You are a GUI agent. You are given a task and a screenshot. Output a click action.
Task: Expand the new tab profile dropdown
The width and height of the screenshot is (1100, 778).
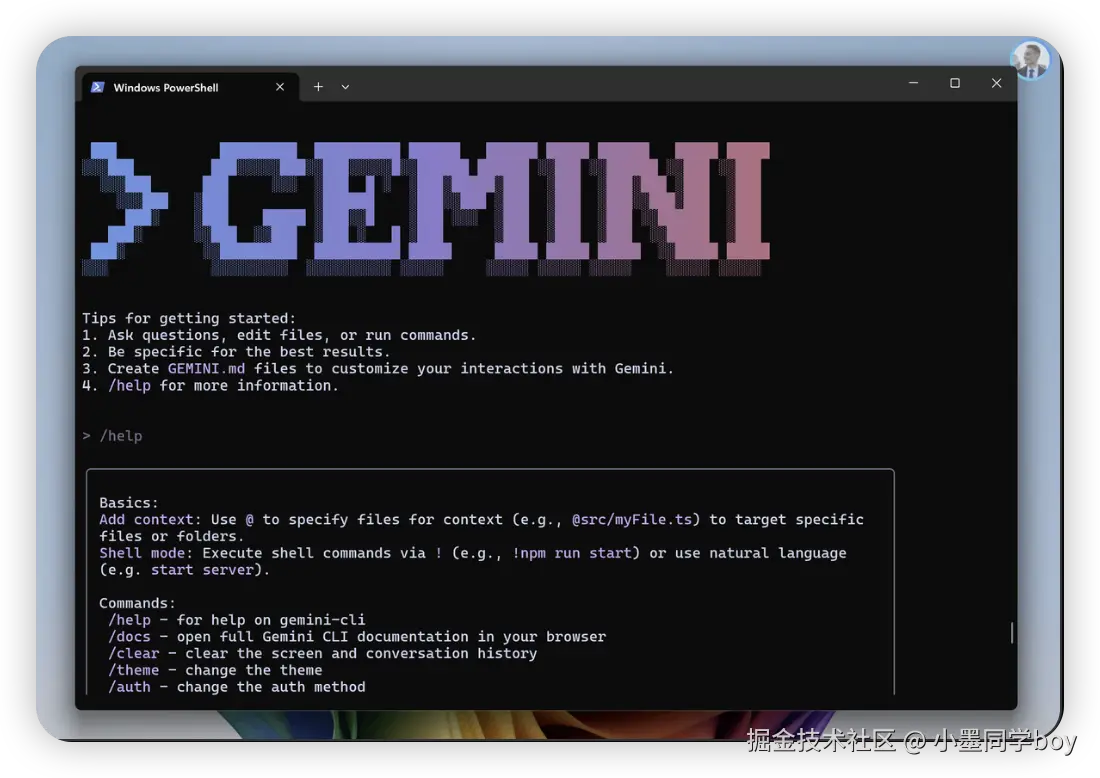[345, 87]
